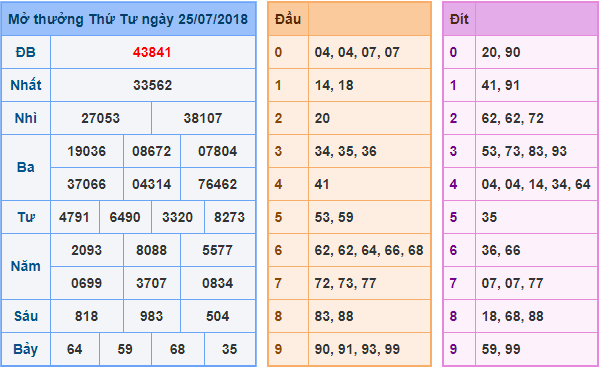Select Đít values "53, 73, 83, 93"
The height and width of the screenshot is (367, 600).
[524, 151]
